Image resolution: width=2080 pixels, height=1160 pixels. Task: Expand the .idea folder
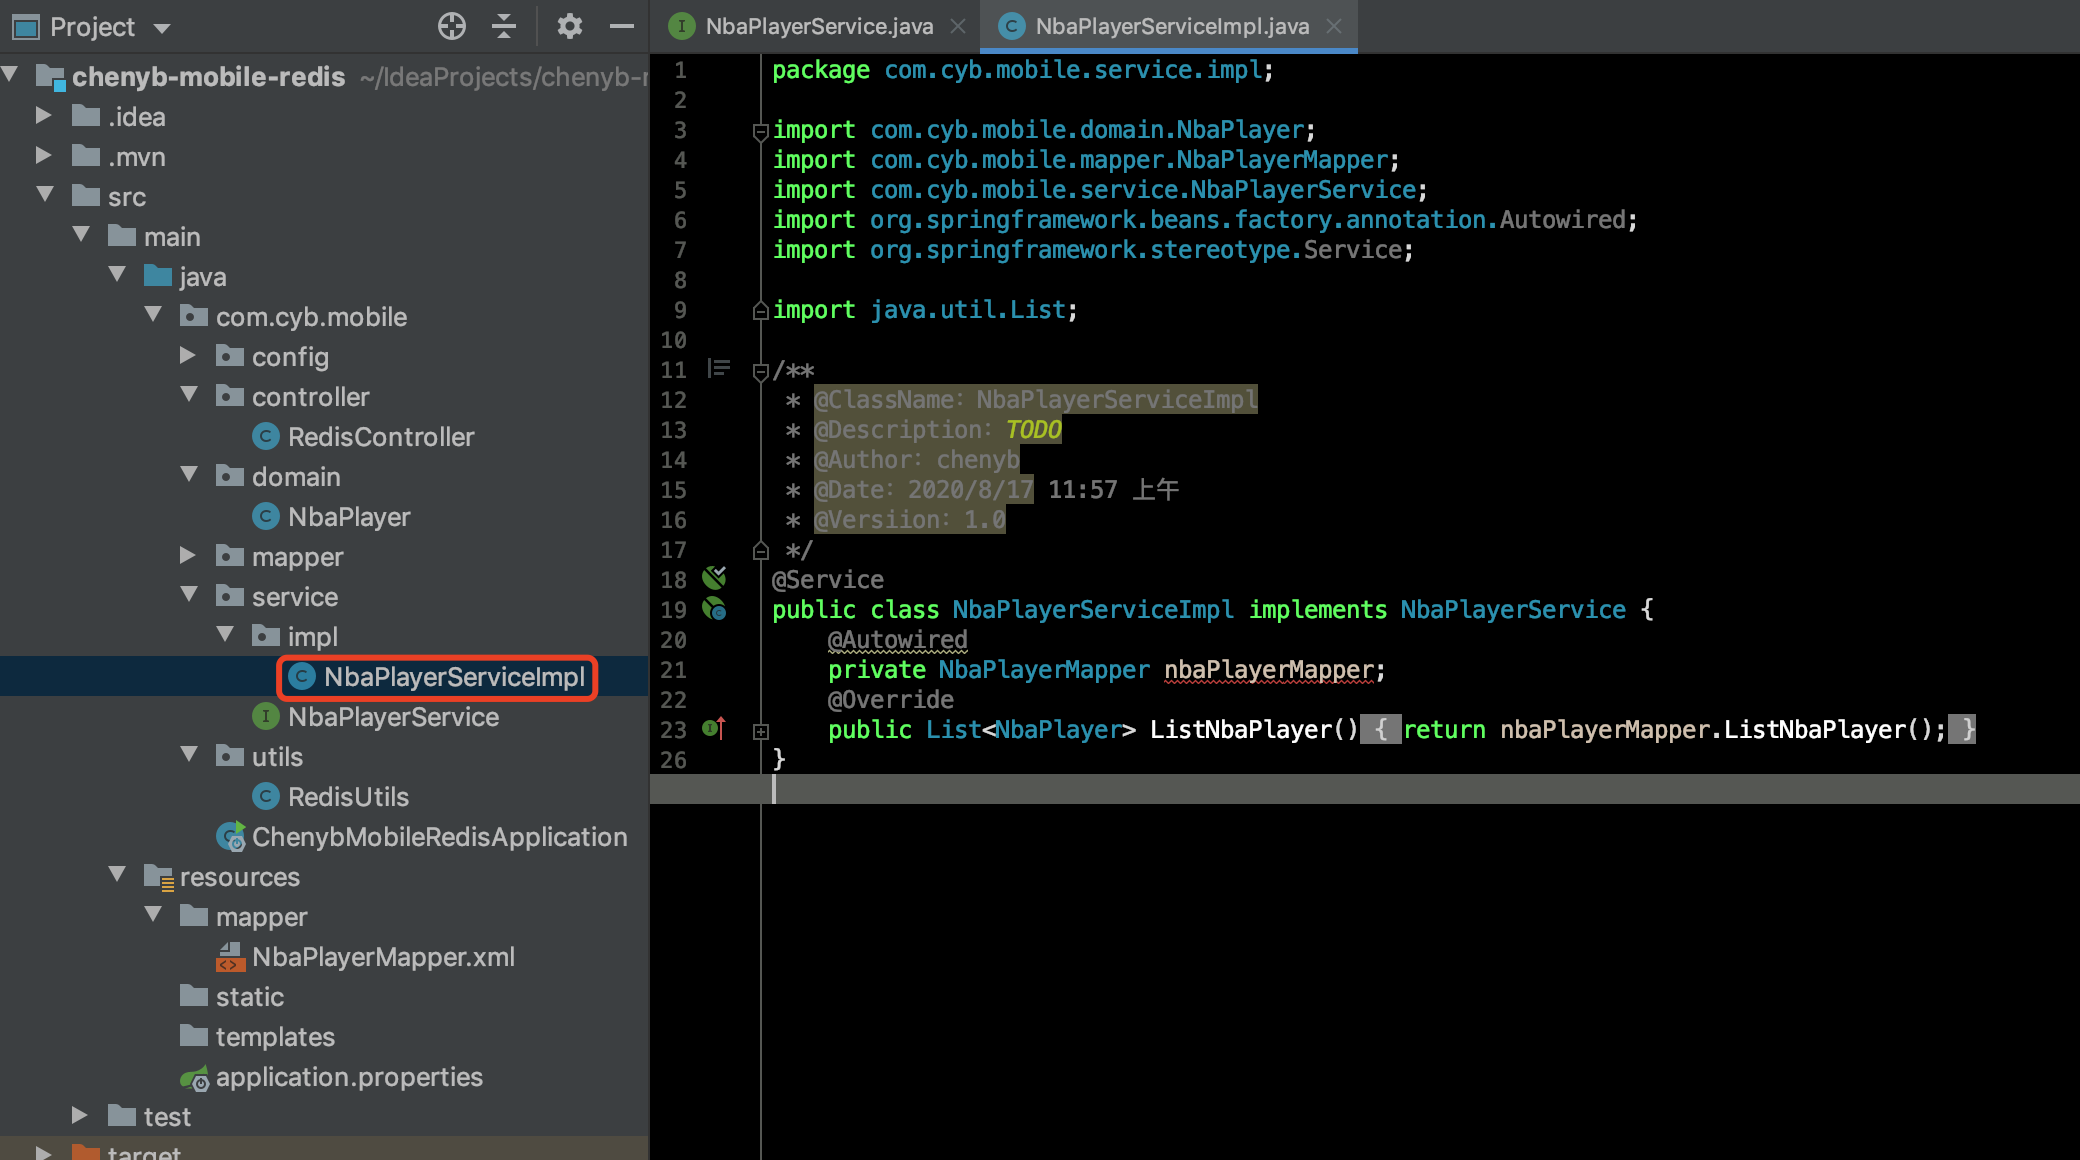tap(44, 115)
